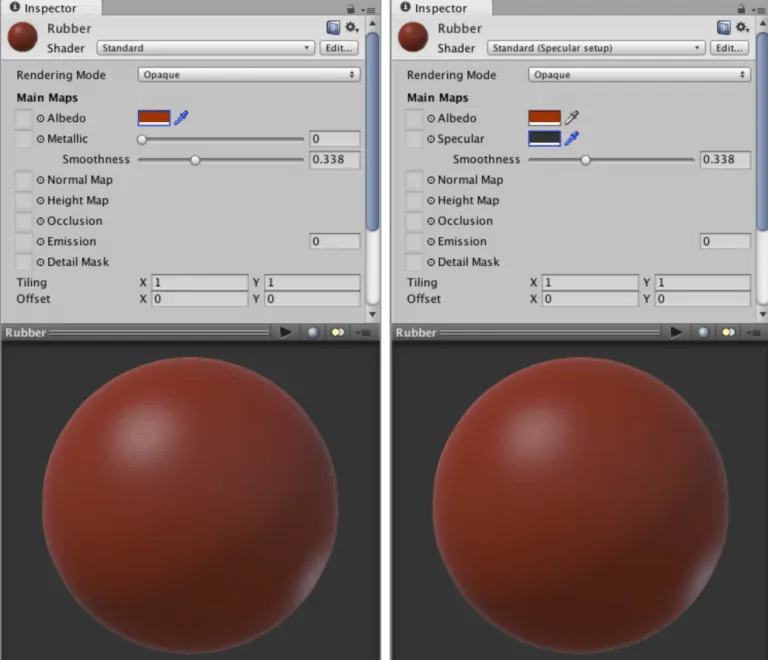Click Emission value field in left Inspector
This screenshot has height=660, width=768.
coord(335,241)
